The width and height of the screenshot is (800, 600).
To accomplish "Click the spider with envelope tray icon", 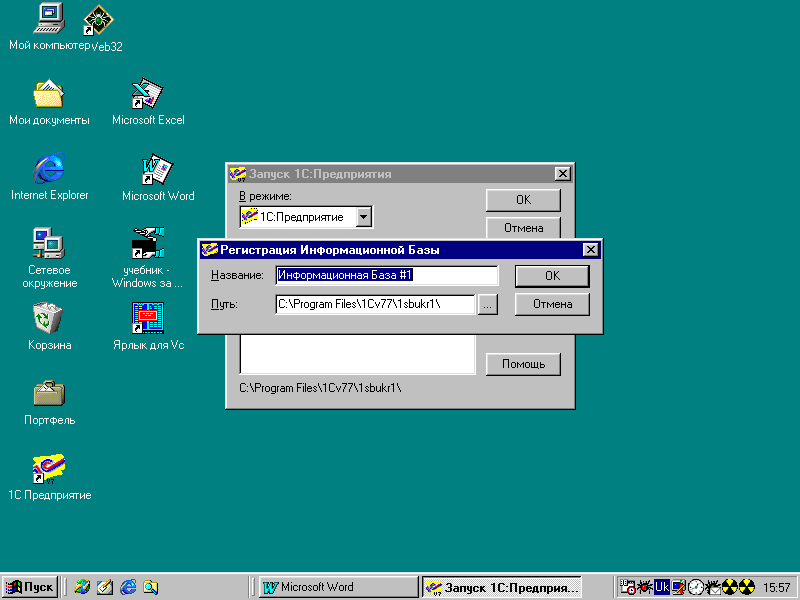I will (713, 587).
